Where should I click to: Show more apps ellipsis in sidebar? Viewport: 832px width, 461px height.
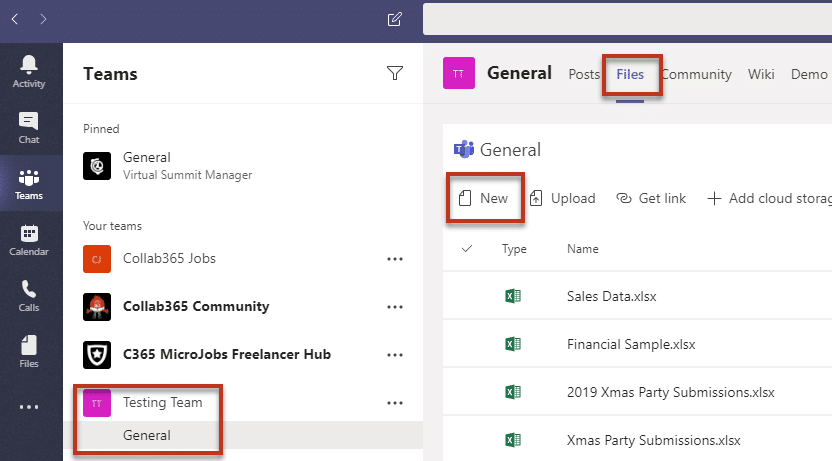[x=29, y=407]
